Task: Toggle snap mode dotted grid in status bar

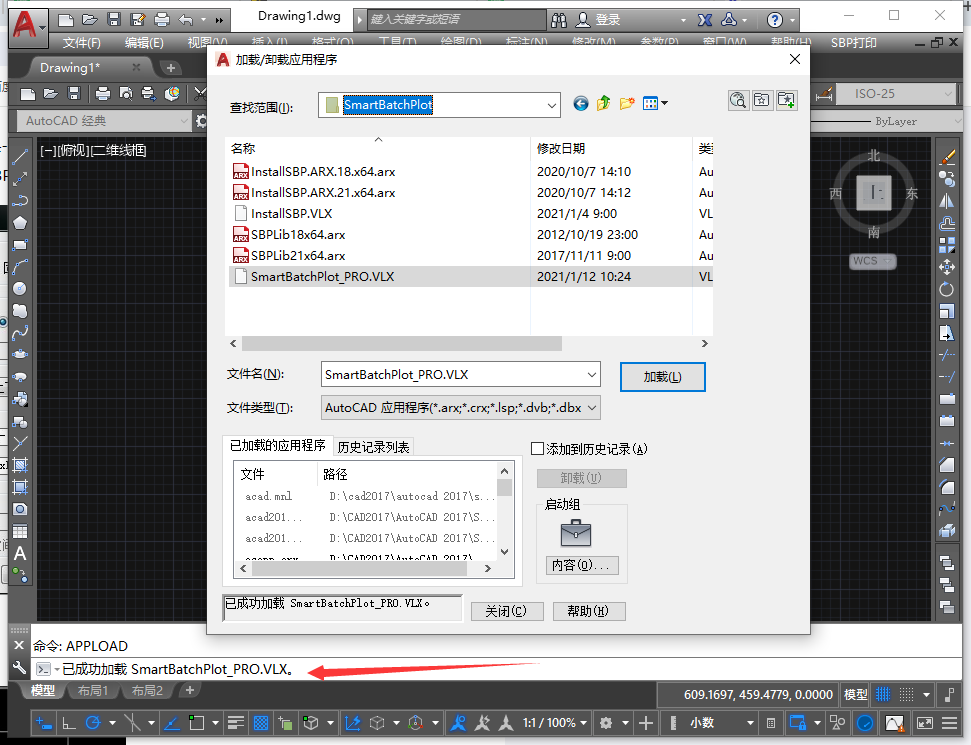Action: (x=906, y=694)
